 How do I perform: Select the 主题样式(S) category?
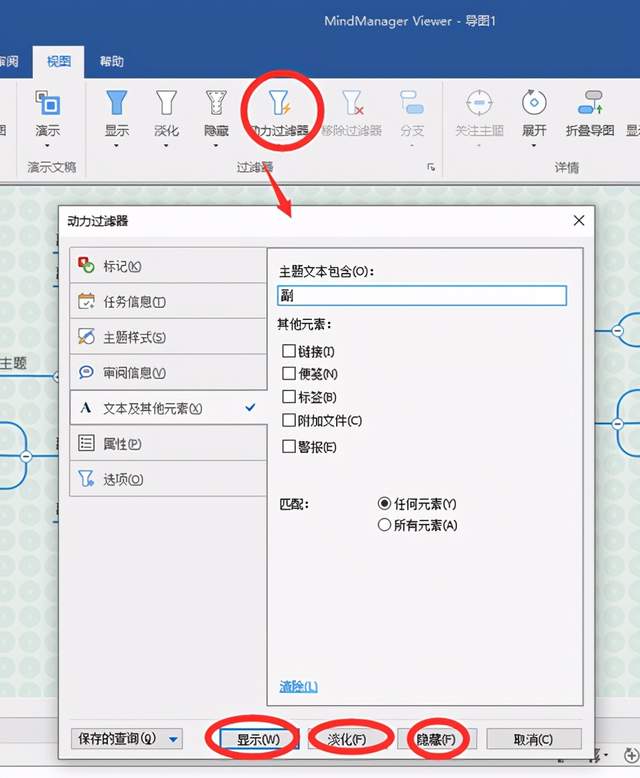[x=168, y=337]
